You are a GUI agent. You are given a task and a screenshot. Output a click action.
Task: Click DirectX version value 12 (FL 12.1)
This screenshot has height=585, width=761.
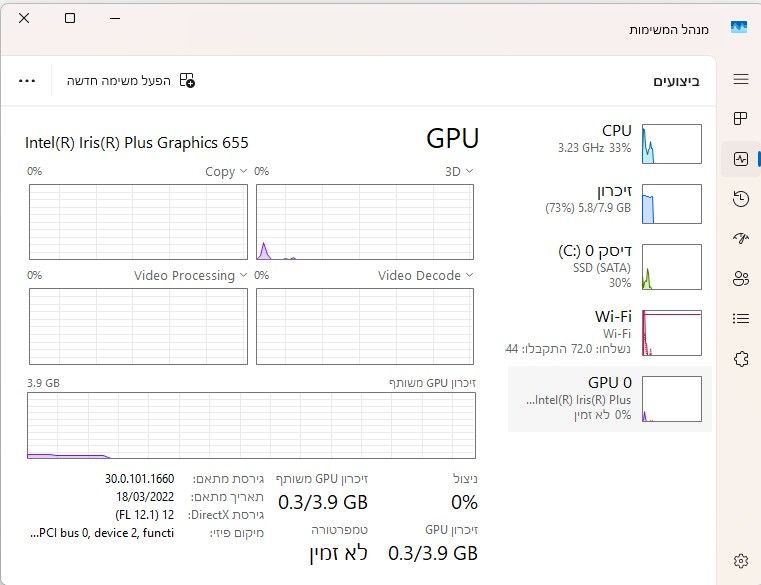(144, 515)
